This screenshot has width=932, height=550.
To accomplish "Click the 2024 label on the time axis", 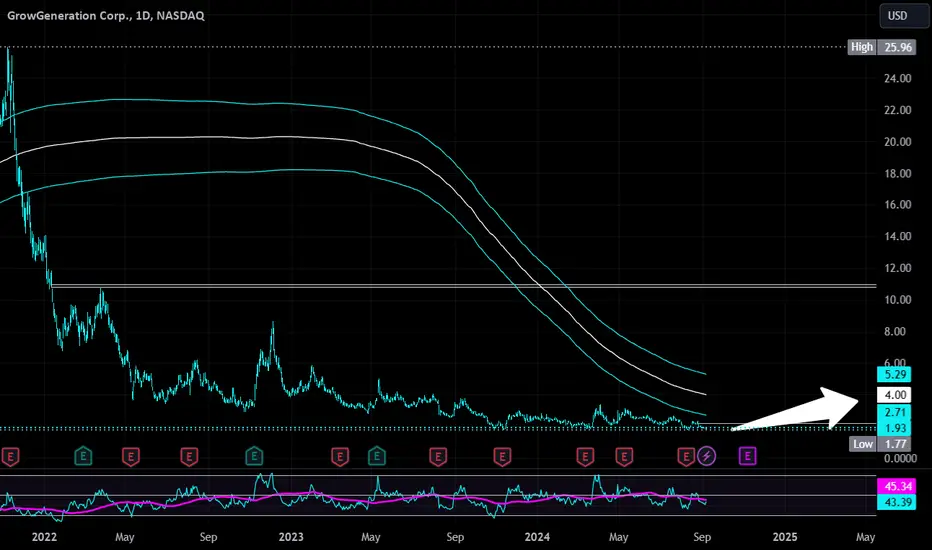I will (x=537, y=537).
